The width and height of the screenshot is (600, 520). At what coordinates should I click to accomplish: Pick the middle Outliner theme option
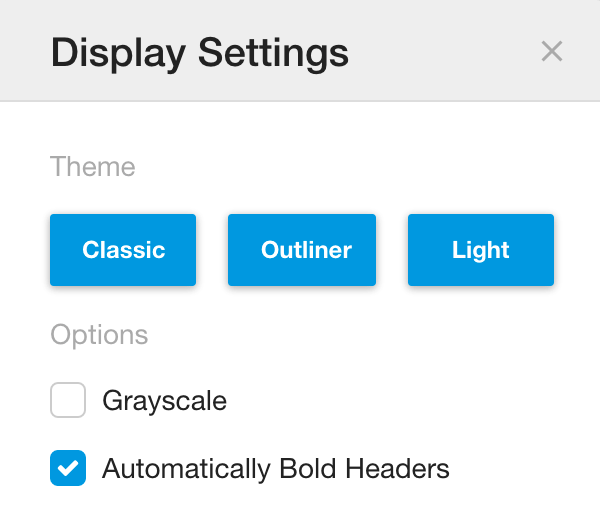[x=302, y=250]
